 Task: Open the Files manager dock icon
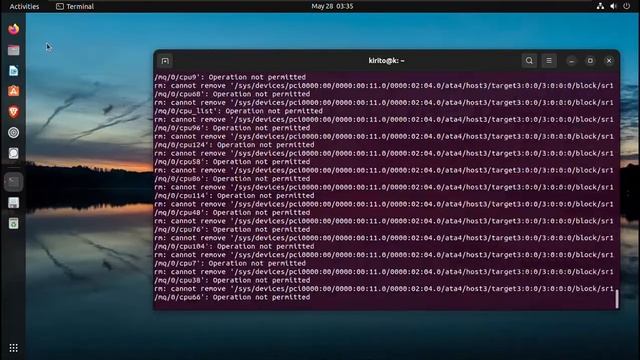(13, 50)
